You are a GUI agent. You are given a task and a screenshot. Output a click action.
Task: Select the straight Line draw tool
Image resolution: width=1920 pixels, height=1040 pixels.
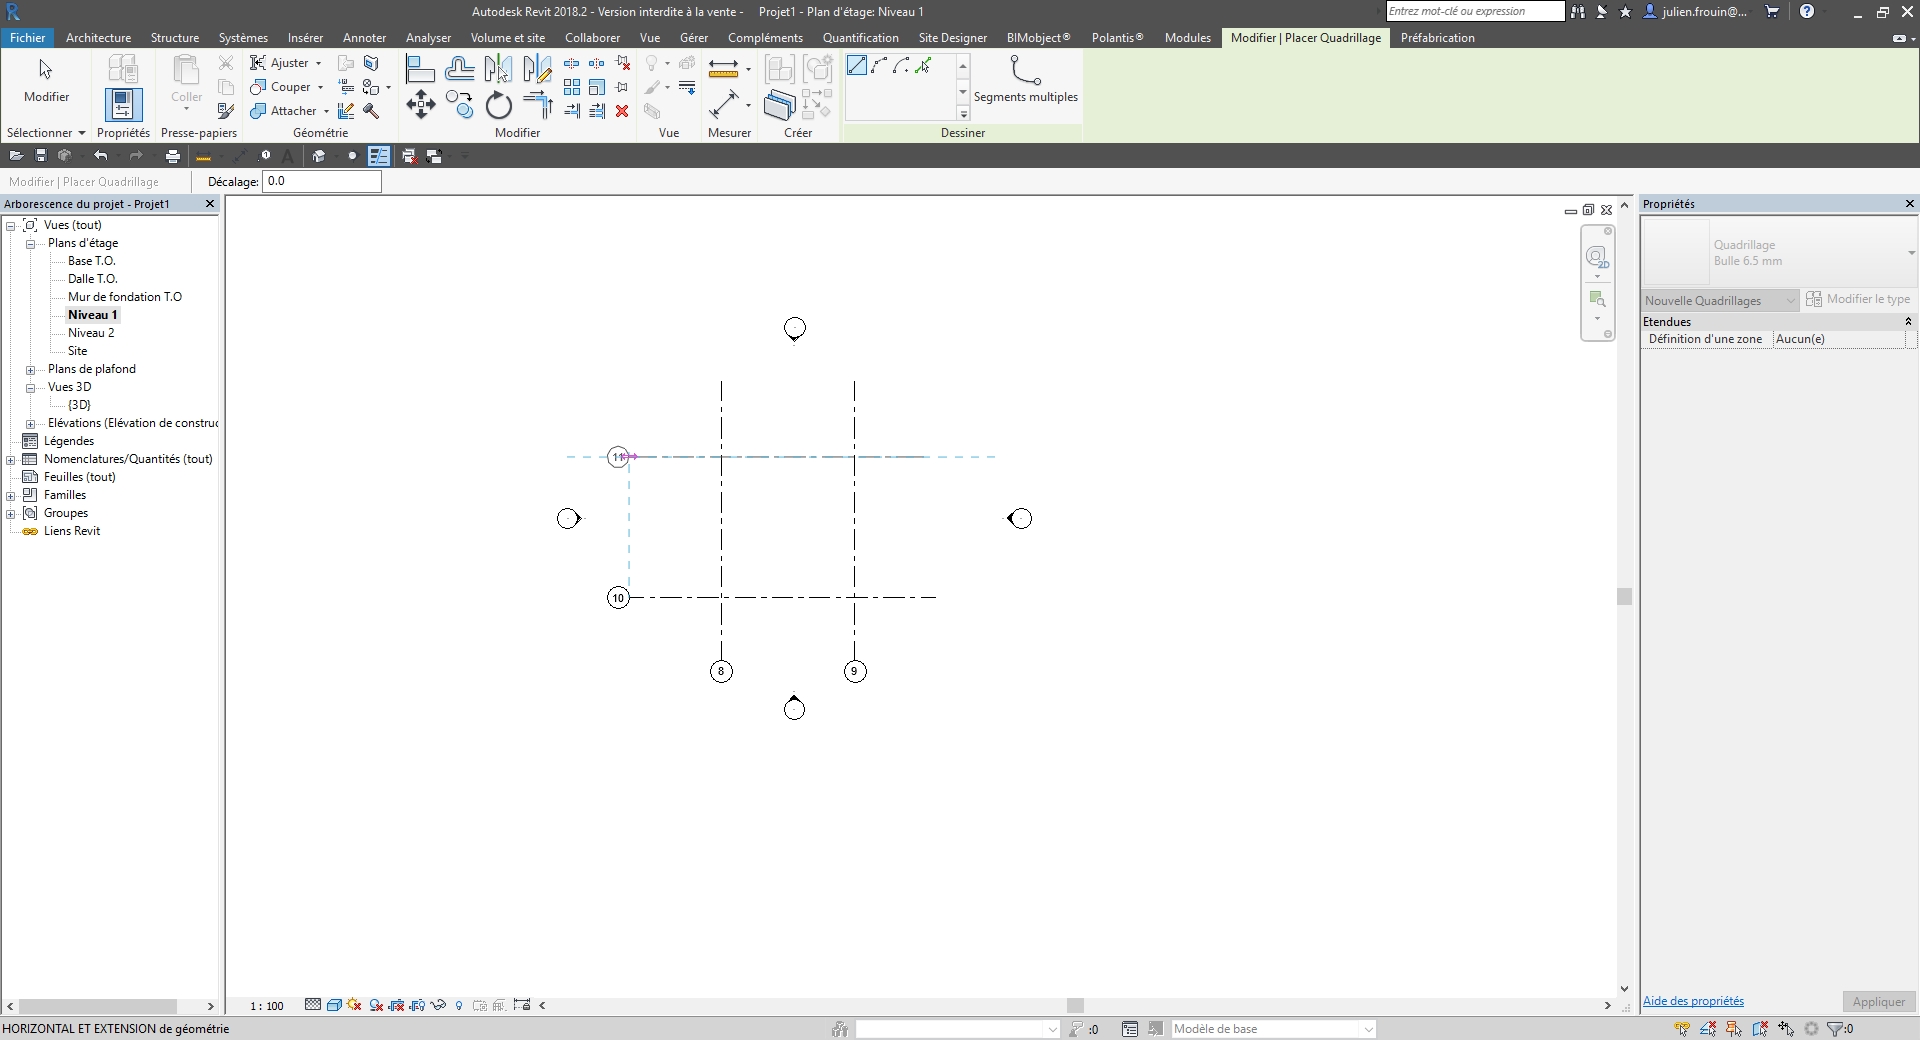tap(857, 66)
